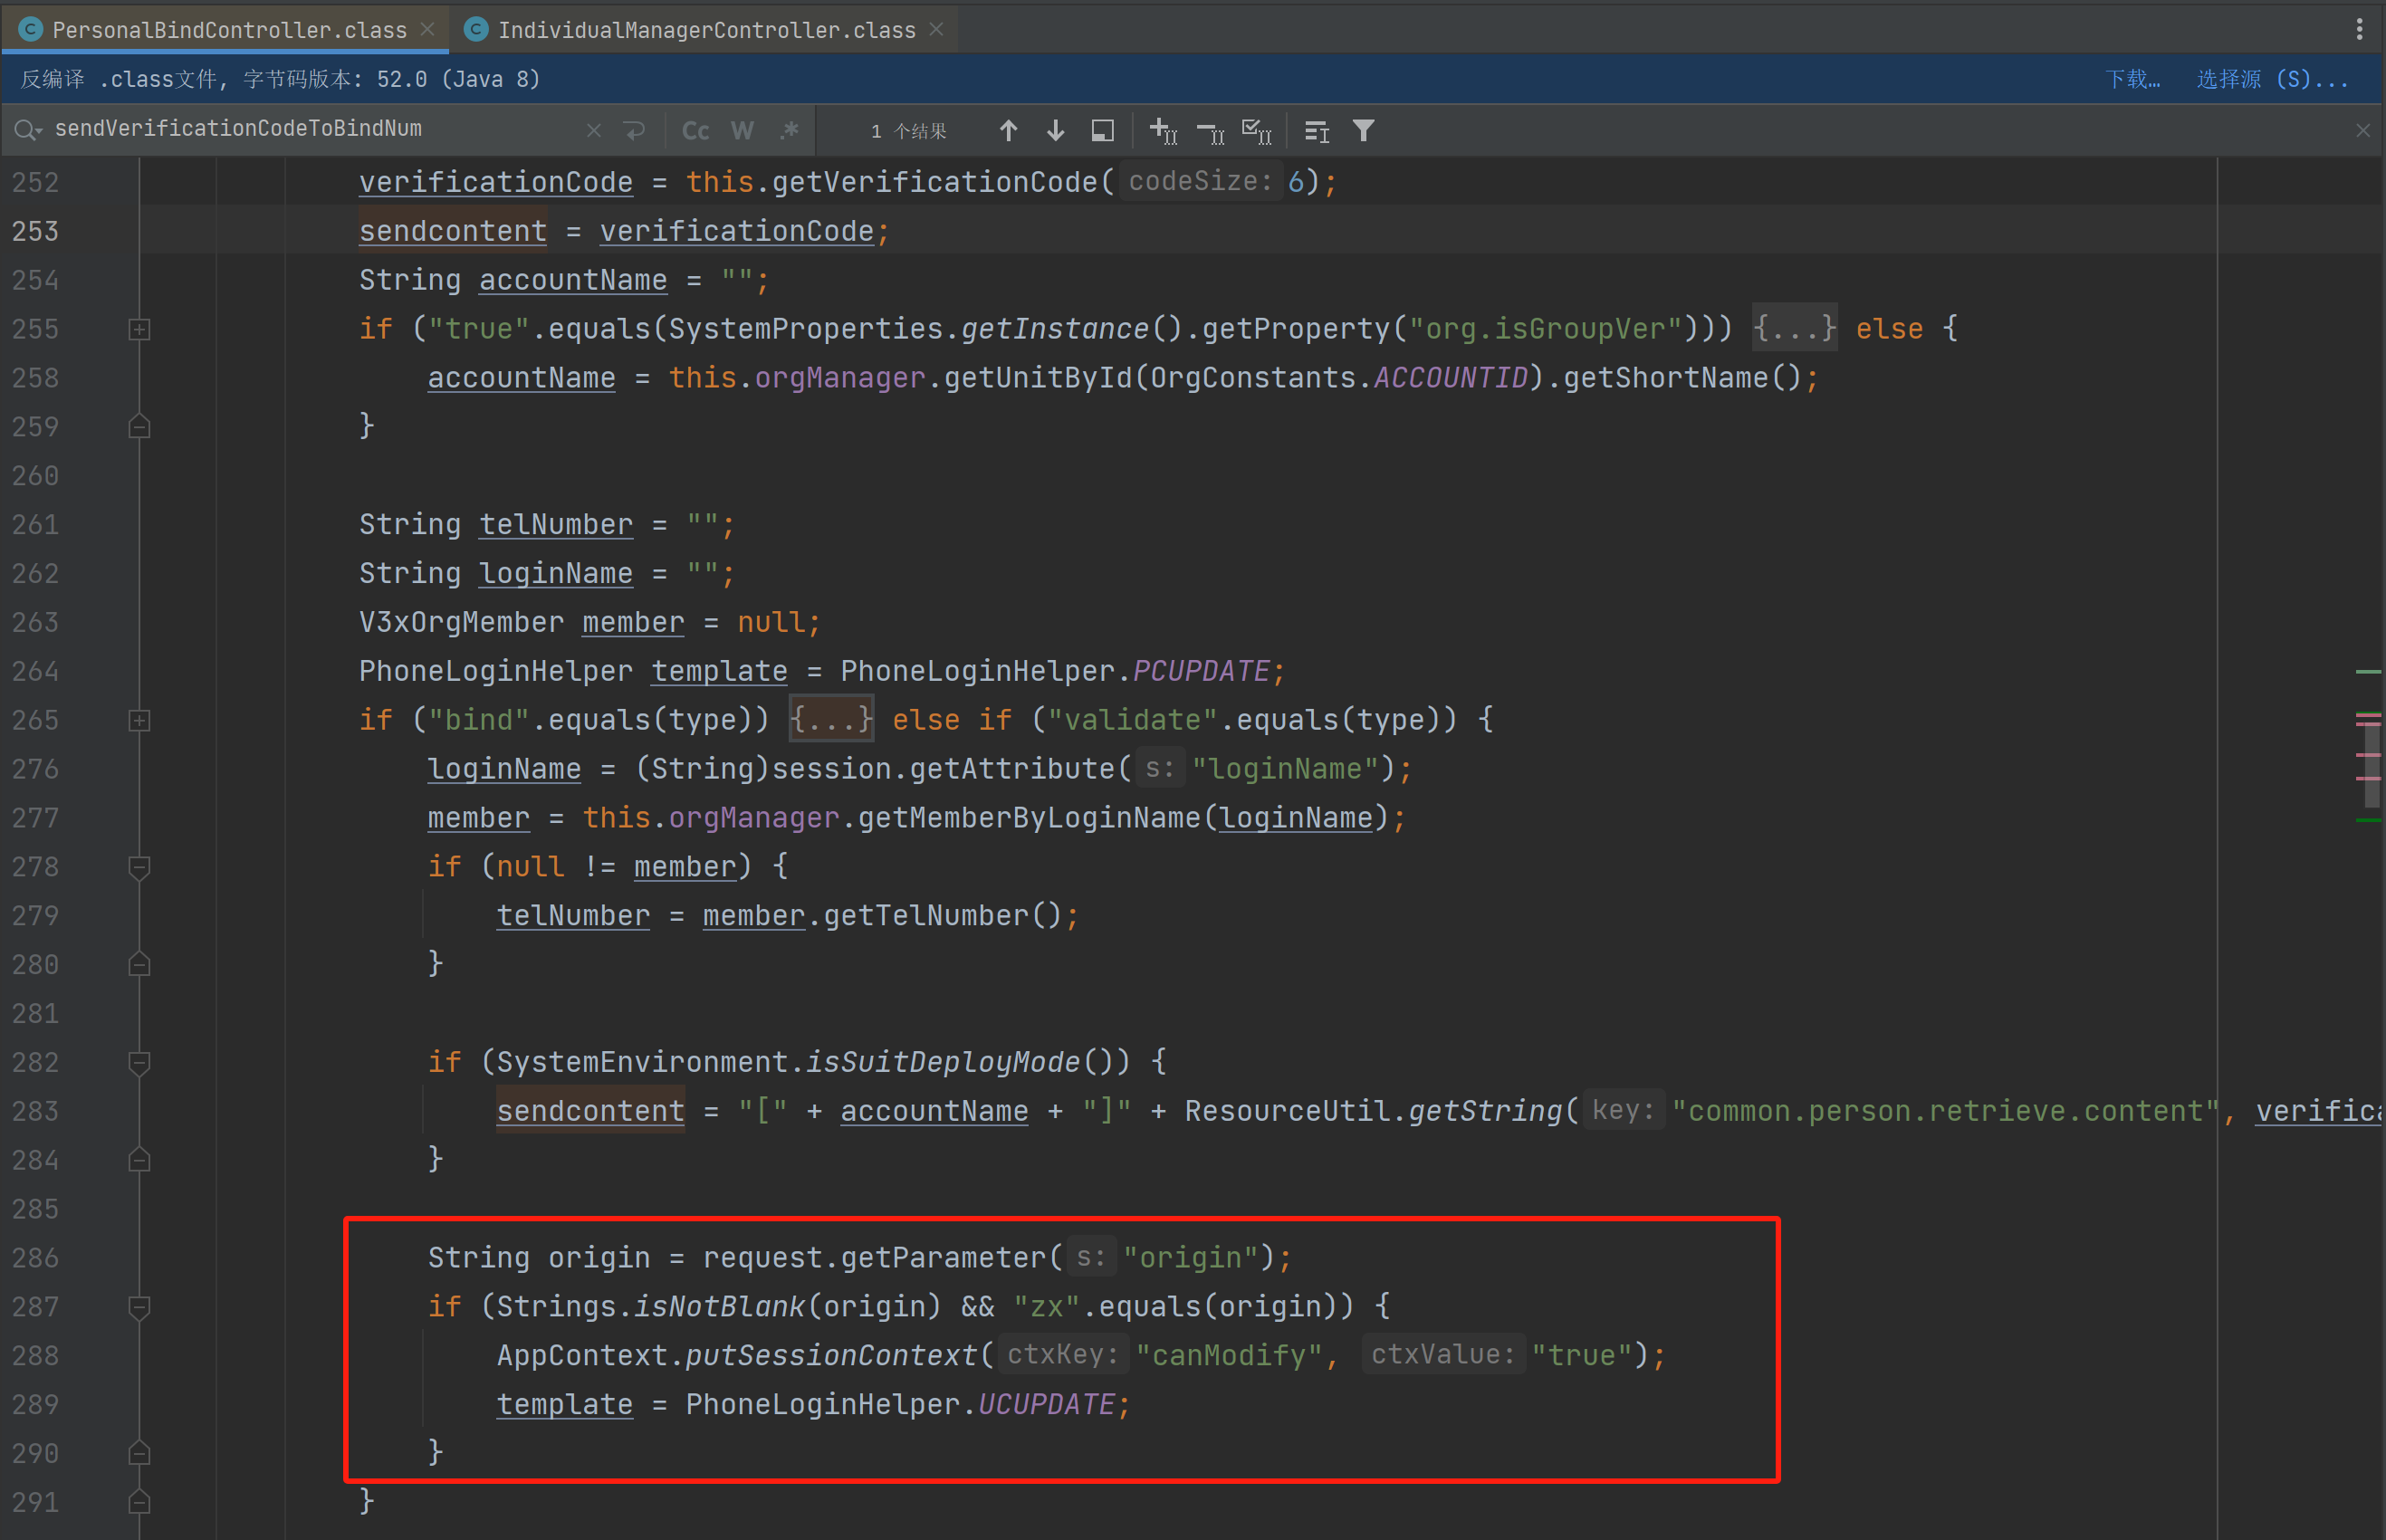
Task: Expand folded block at line 255
Action: coord(140,329)
